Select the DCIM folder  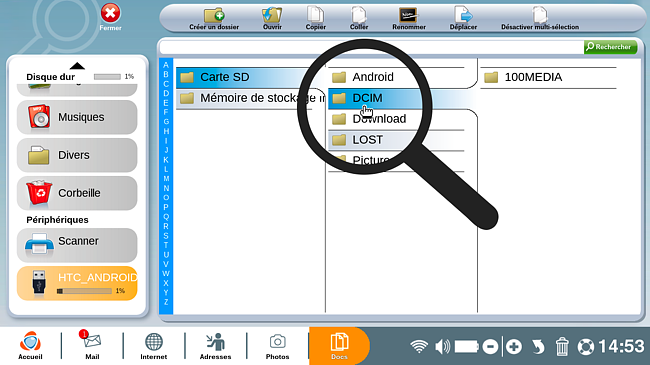coord(396,98)
